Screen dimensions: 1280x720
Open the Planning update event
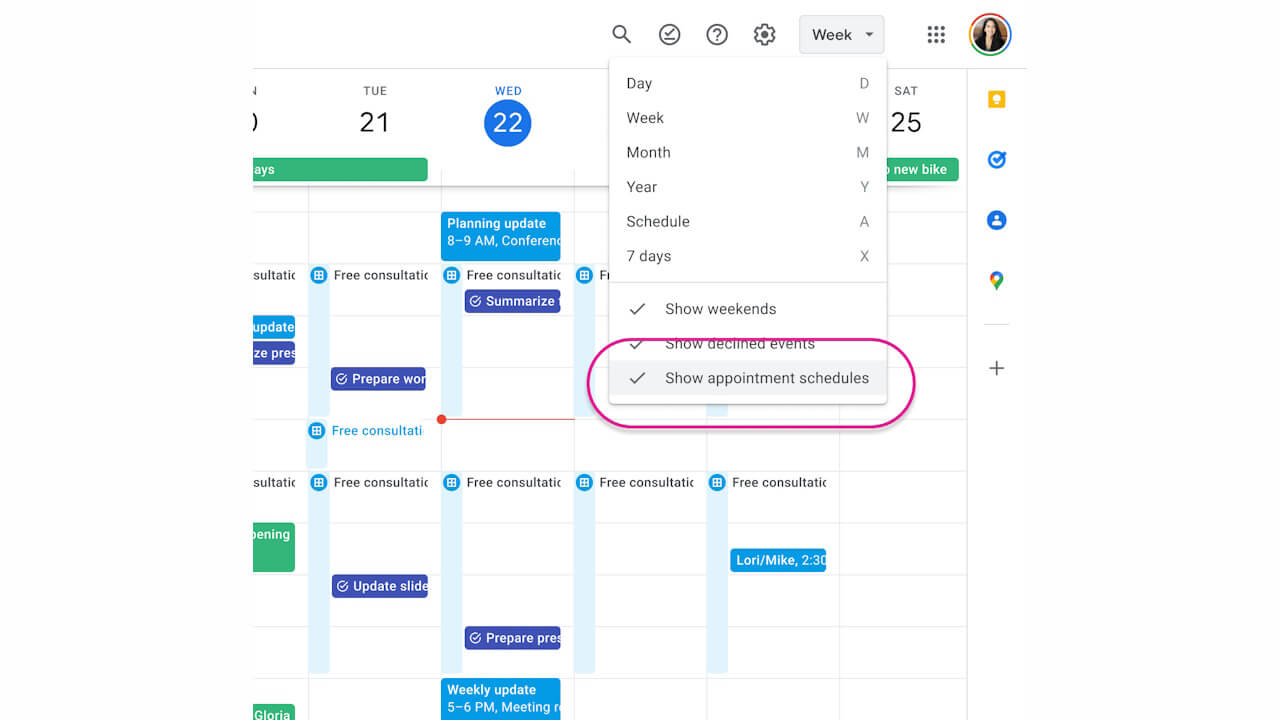click(500, 235)
